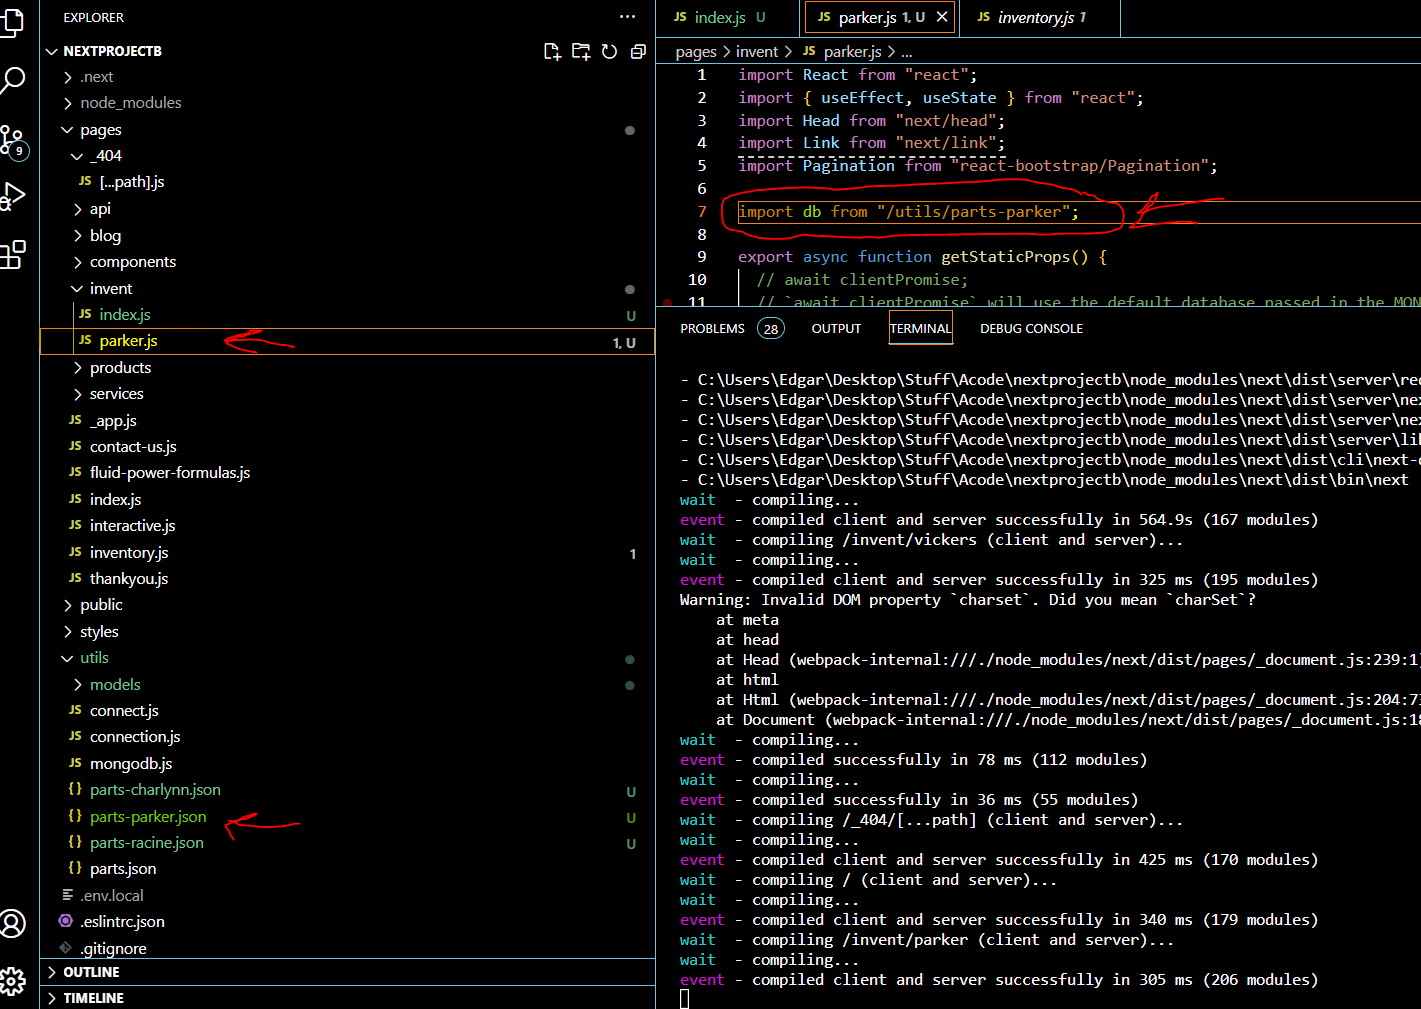The width and height of the screenshot is (1421, 1009).
Task: Open the DEBUG CONSOLE panel
Action: (x=1031, y=327)
